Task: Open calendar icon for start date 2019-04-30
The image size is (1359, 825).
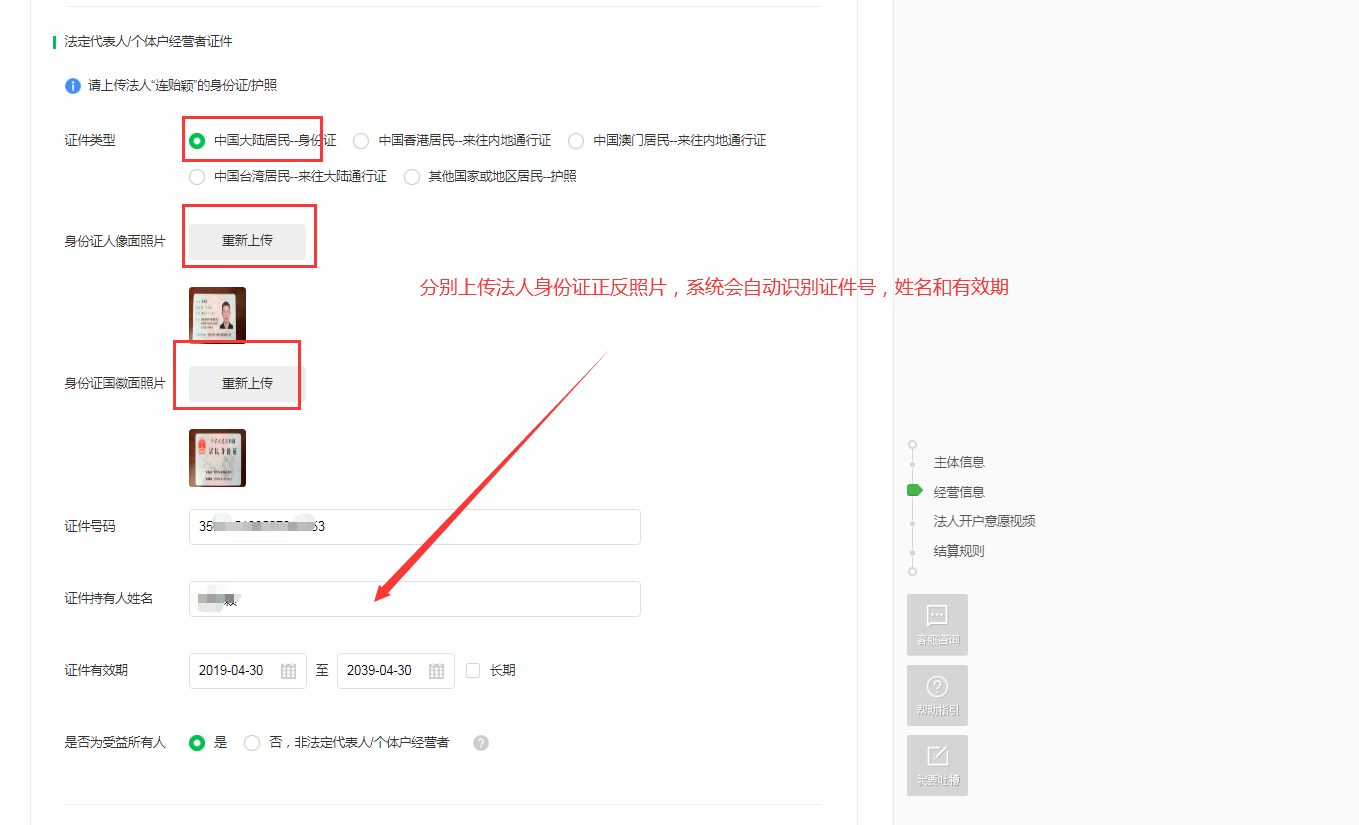Action: [x=288, y=671]
